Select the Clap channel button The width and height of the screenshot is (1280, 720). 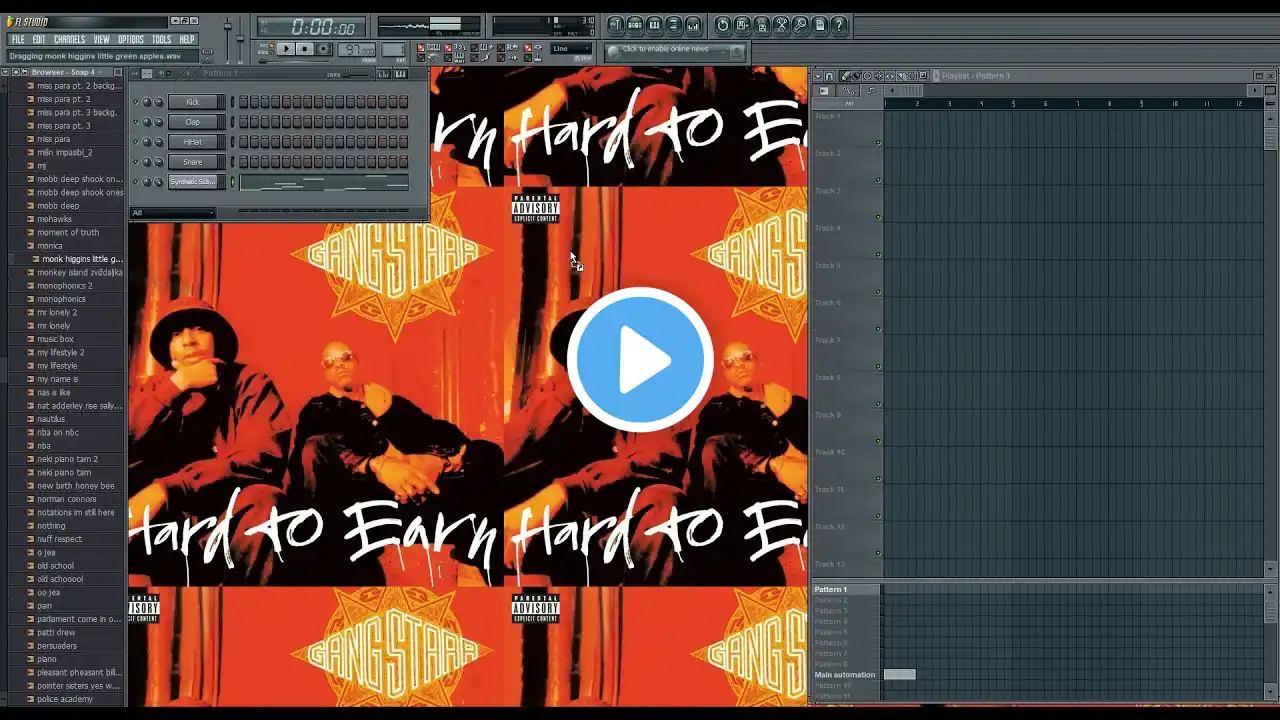pyautogui.click(x=193, y=122)
